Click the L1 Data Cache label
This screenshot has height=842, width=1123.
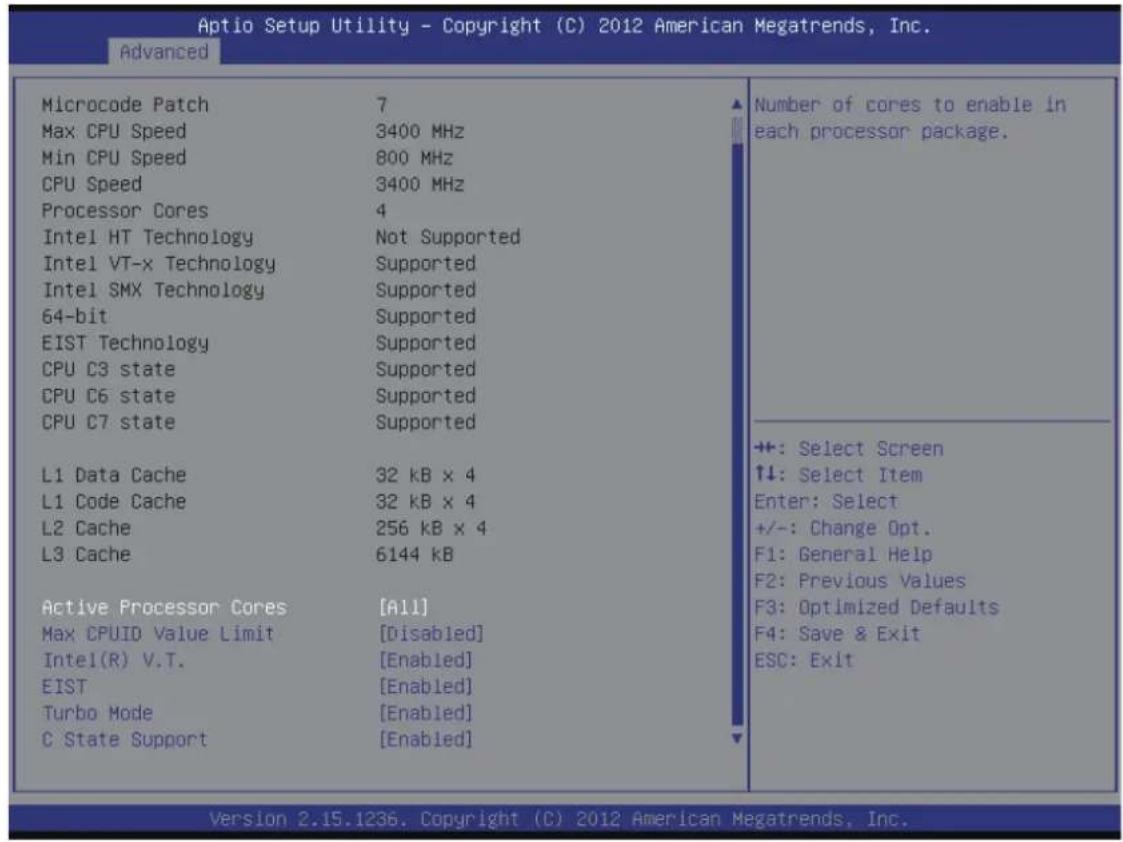coord(114,475)
